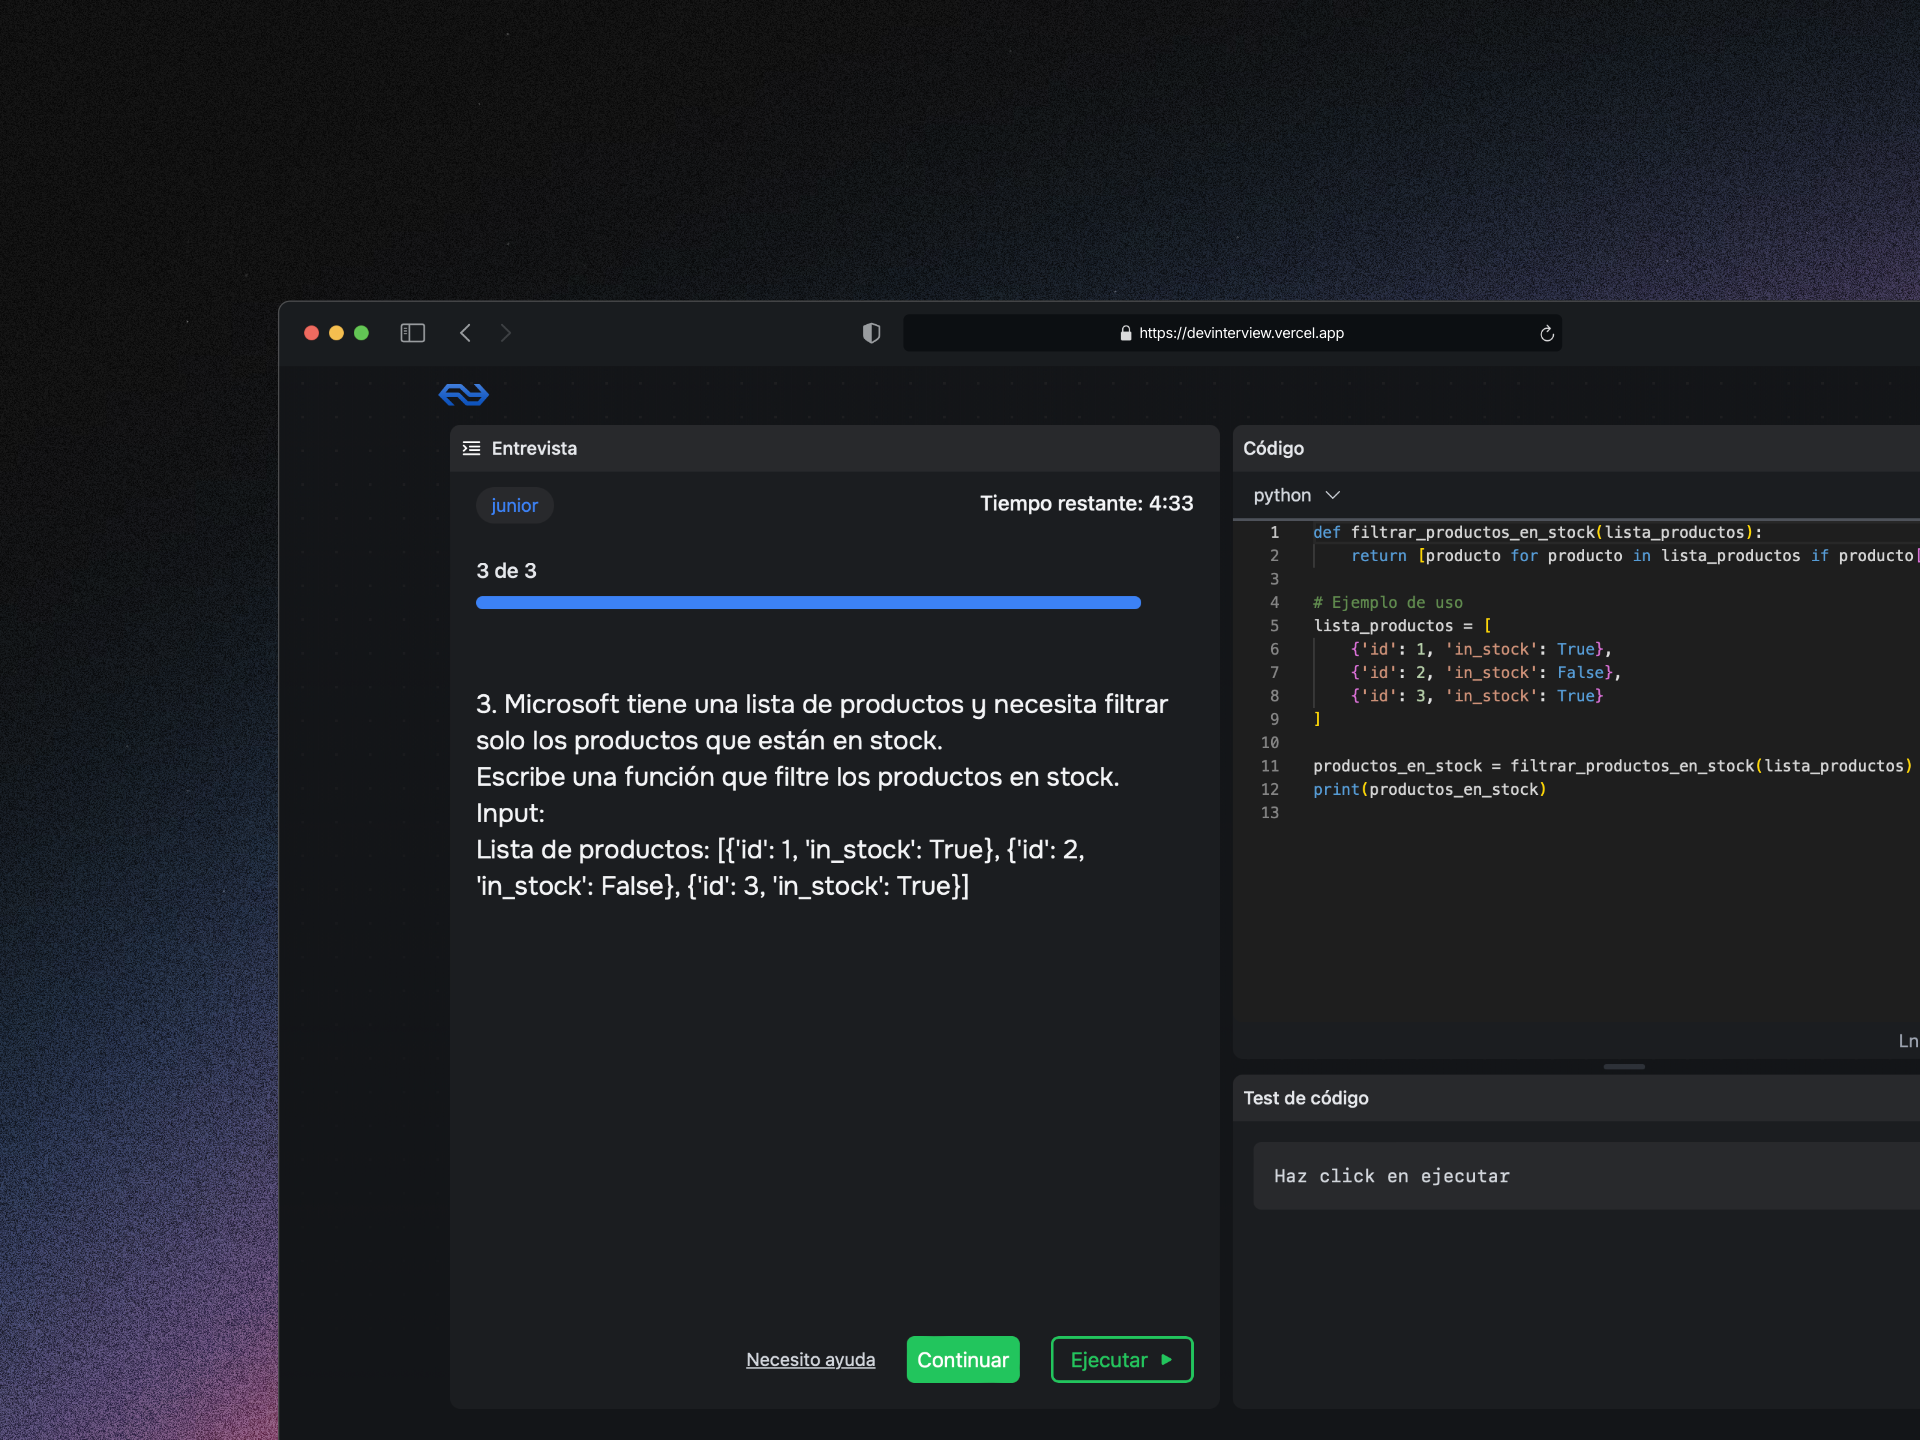
Task: Go forward with the browser forward arrow
Action: click(x=505, y=333)
